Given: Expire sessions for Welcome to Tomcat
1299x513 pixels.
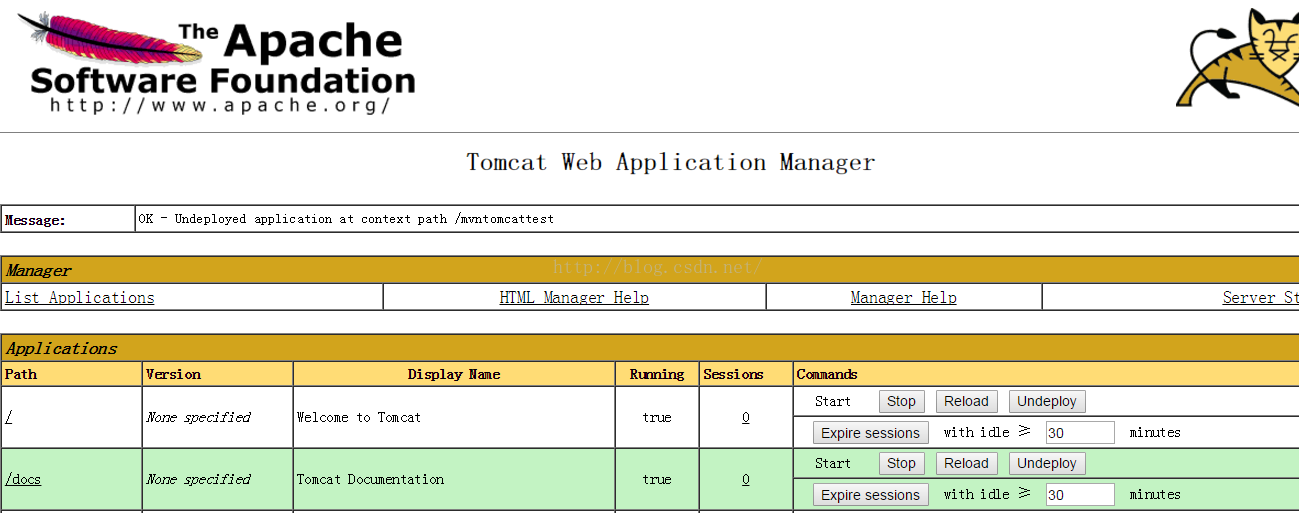Looking at the screenshot, I should pos(870,433).
